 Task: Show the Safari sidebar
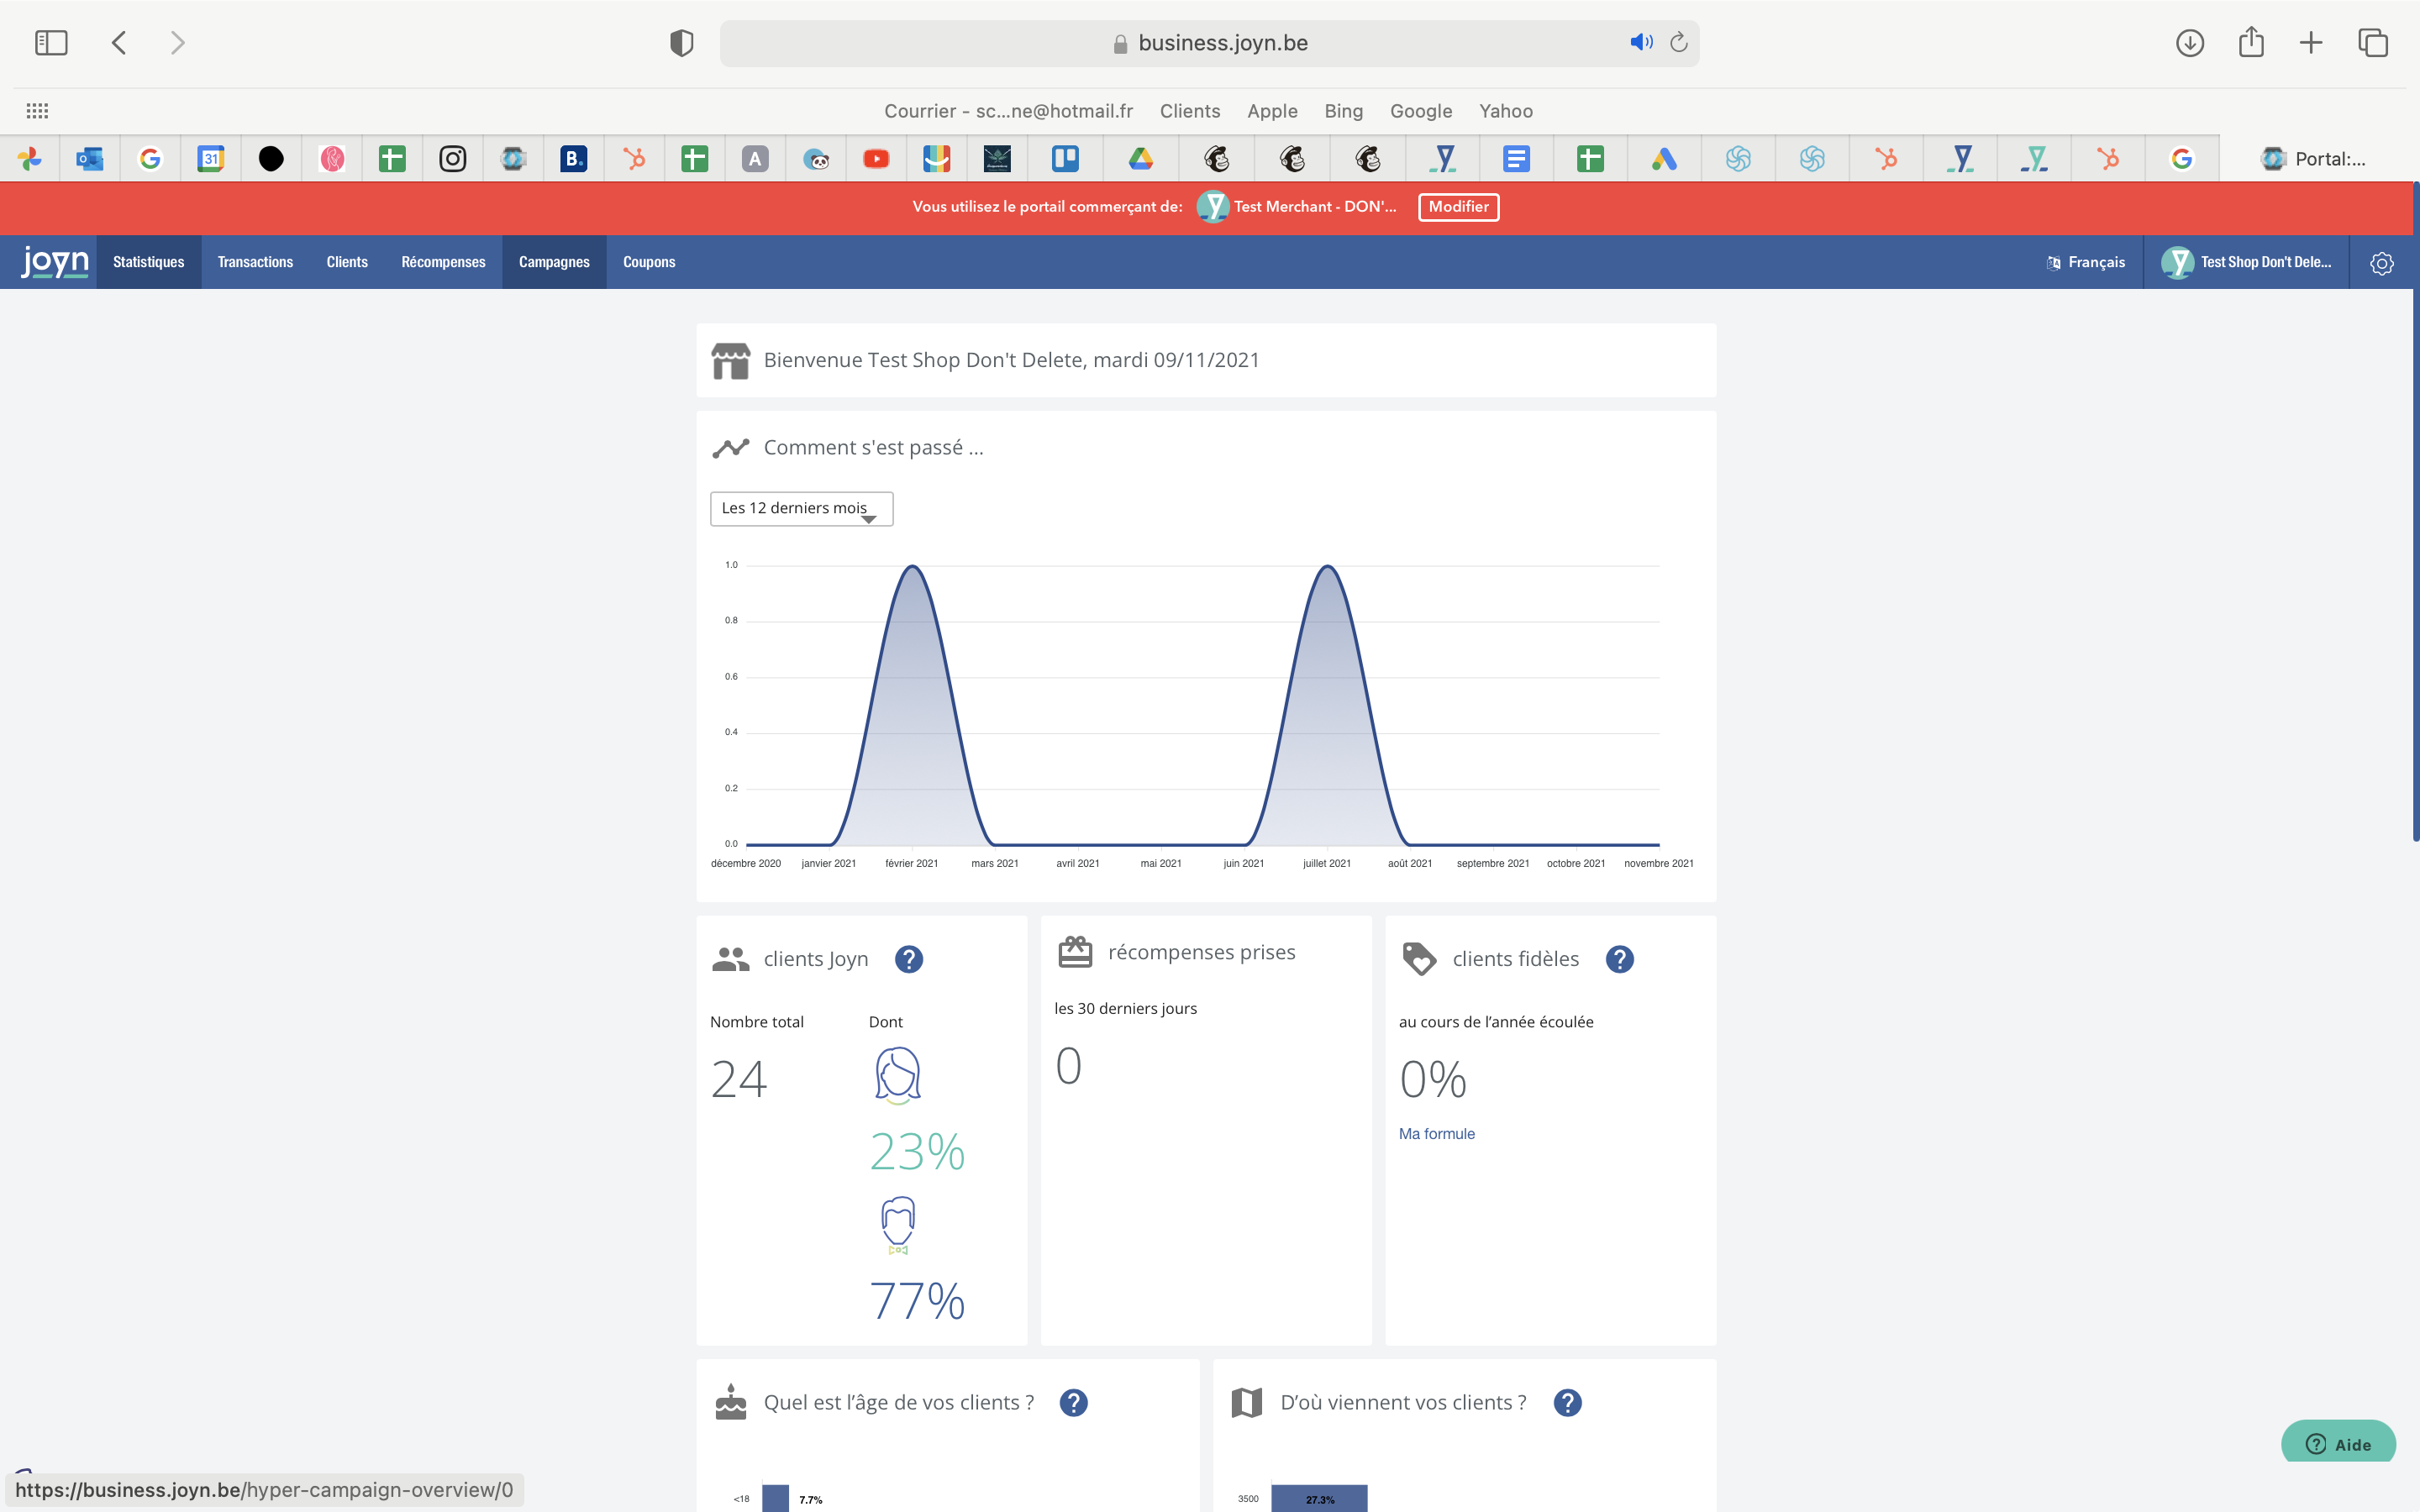click(x=51, y=43)
